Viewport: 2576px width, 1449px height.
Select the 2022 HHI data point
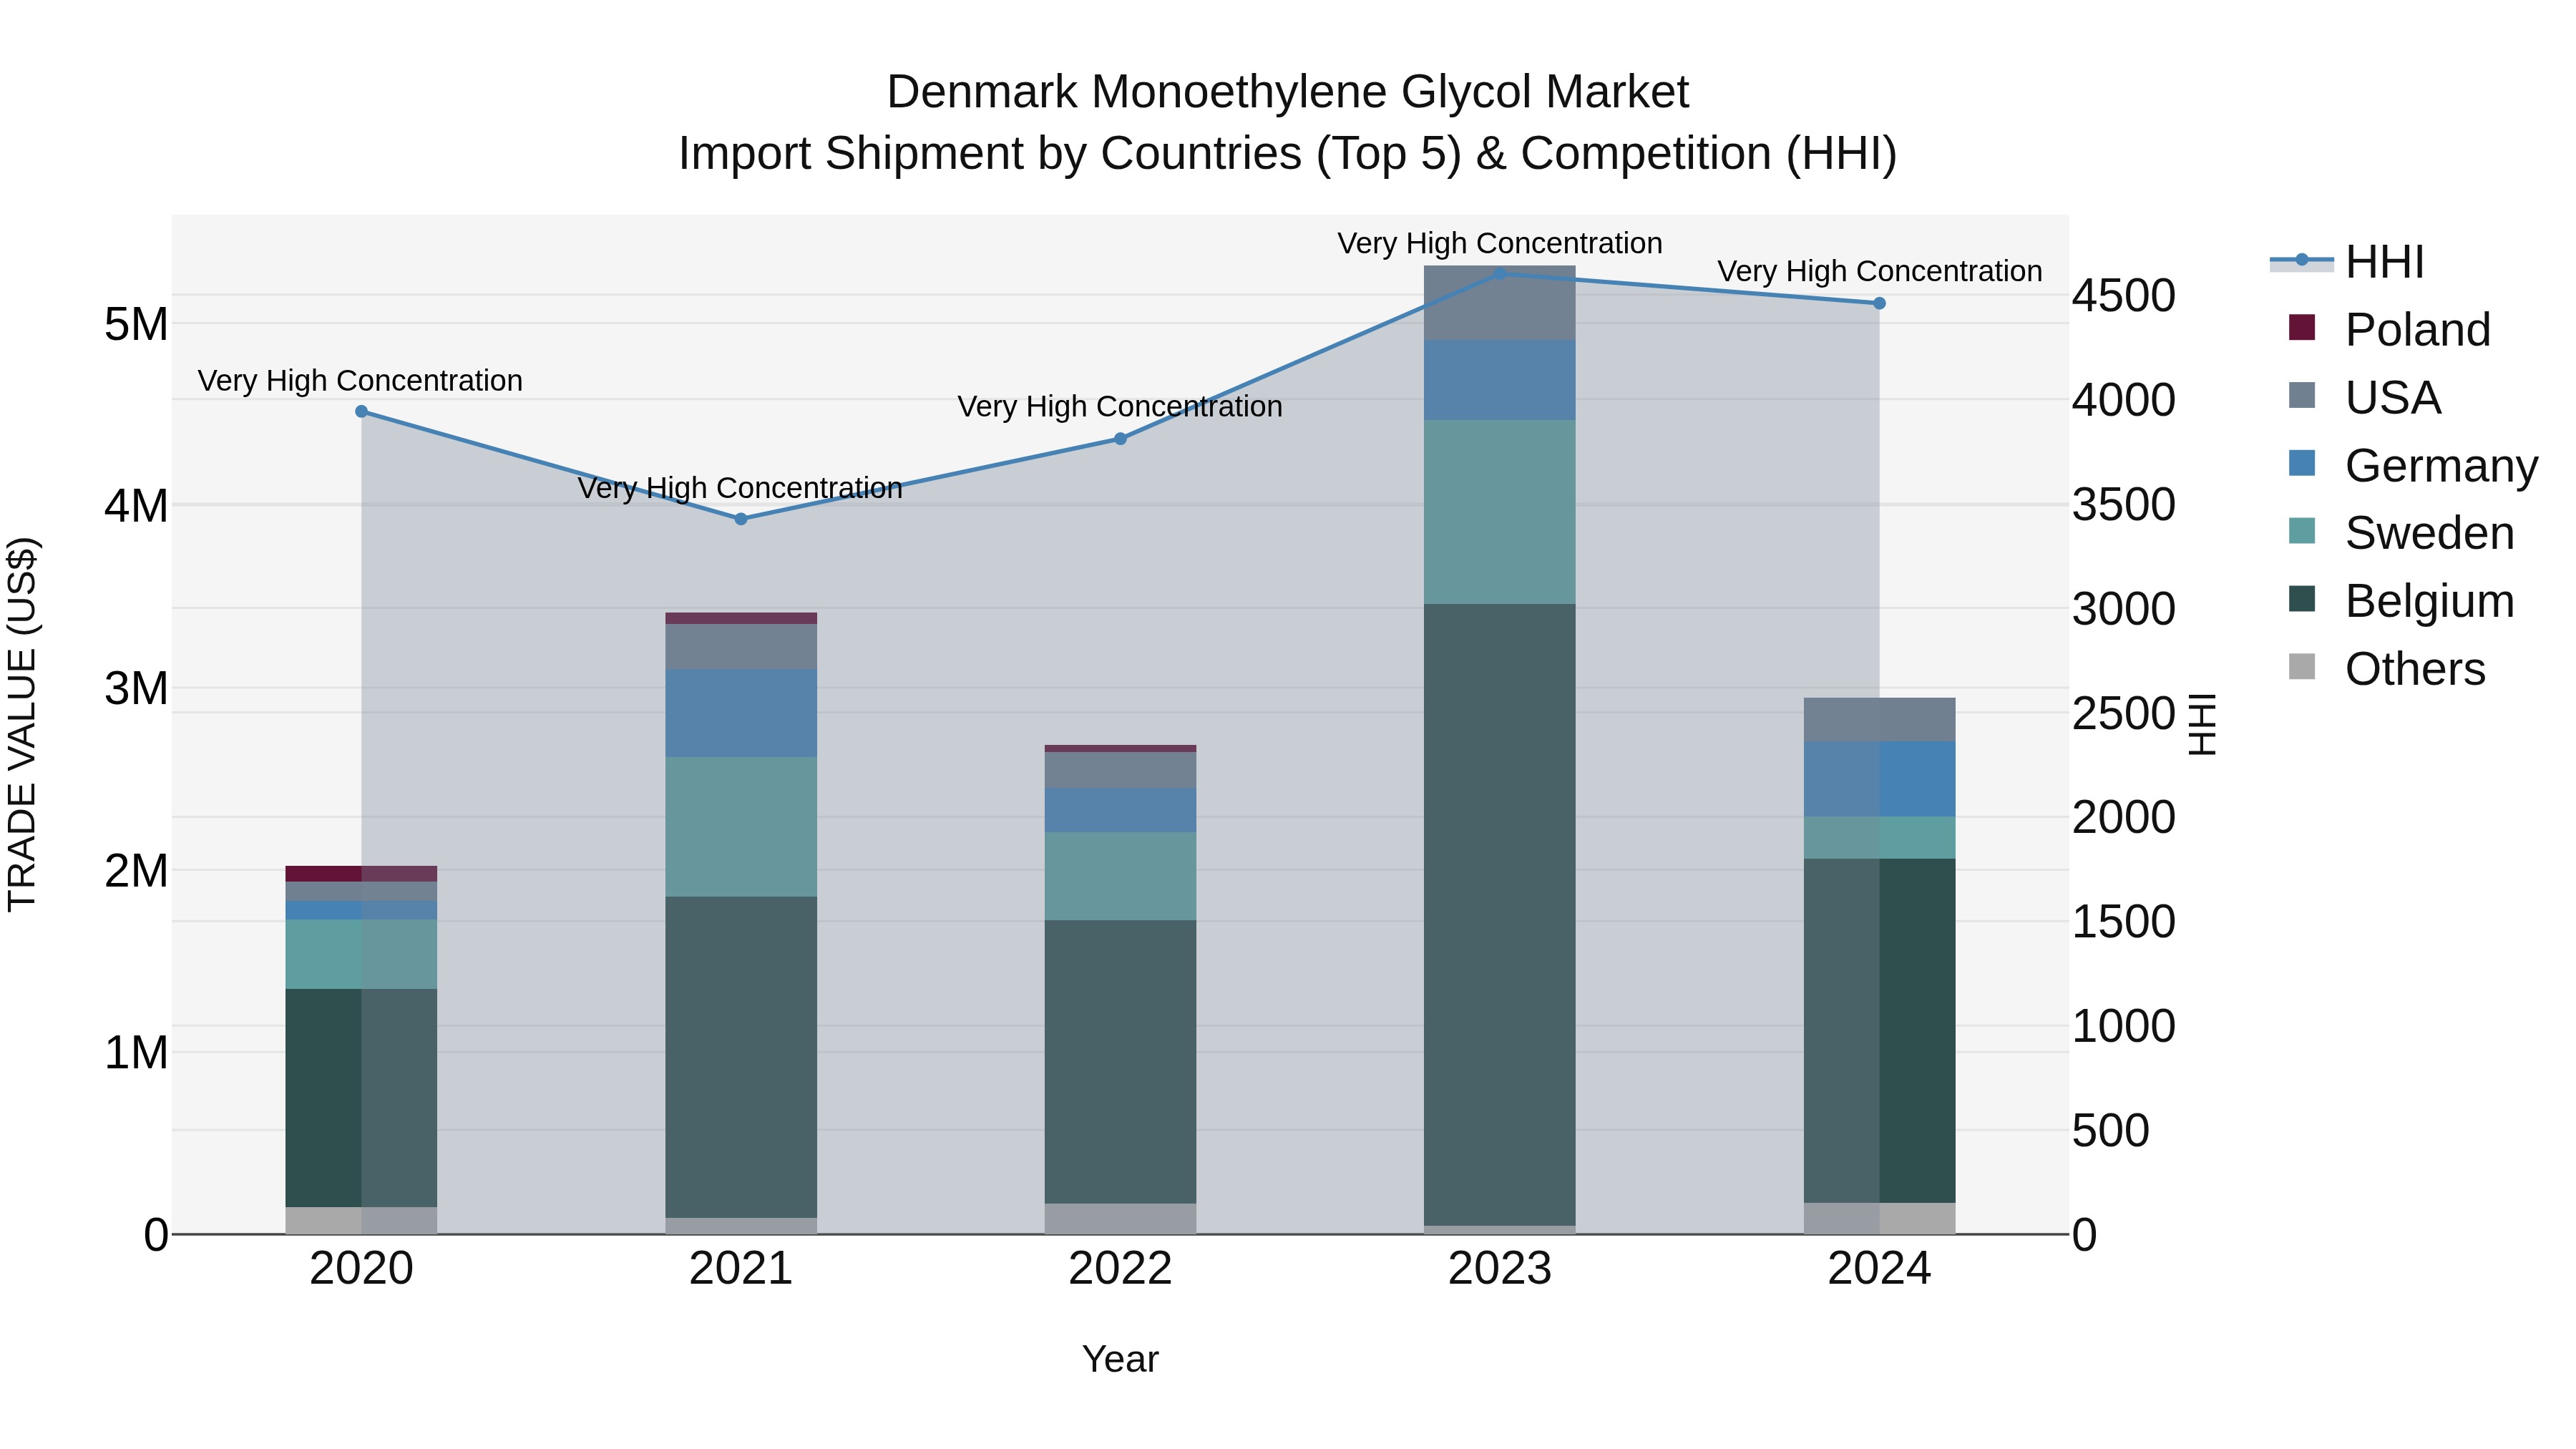(x=1121, y=439)
